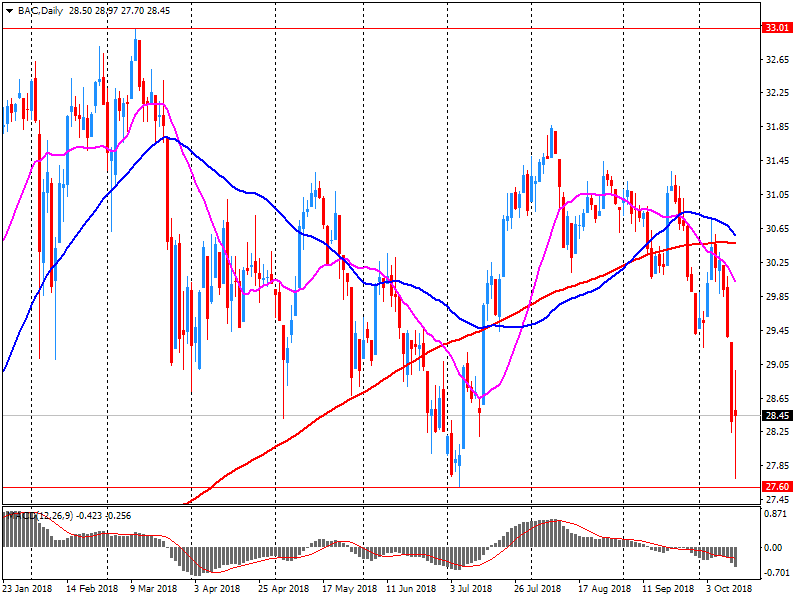Select the 27.60 red price level label
The width and height of the screenshot is (800, 600).
(778, 487)
